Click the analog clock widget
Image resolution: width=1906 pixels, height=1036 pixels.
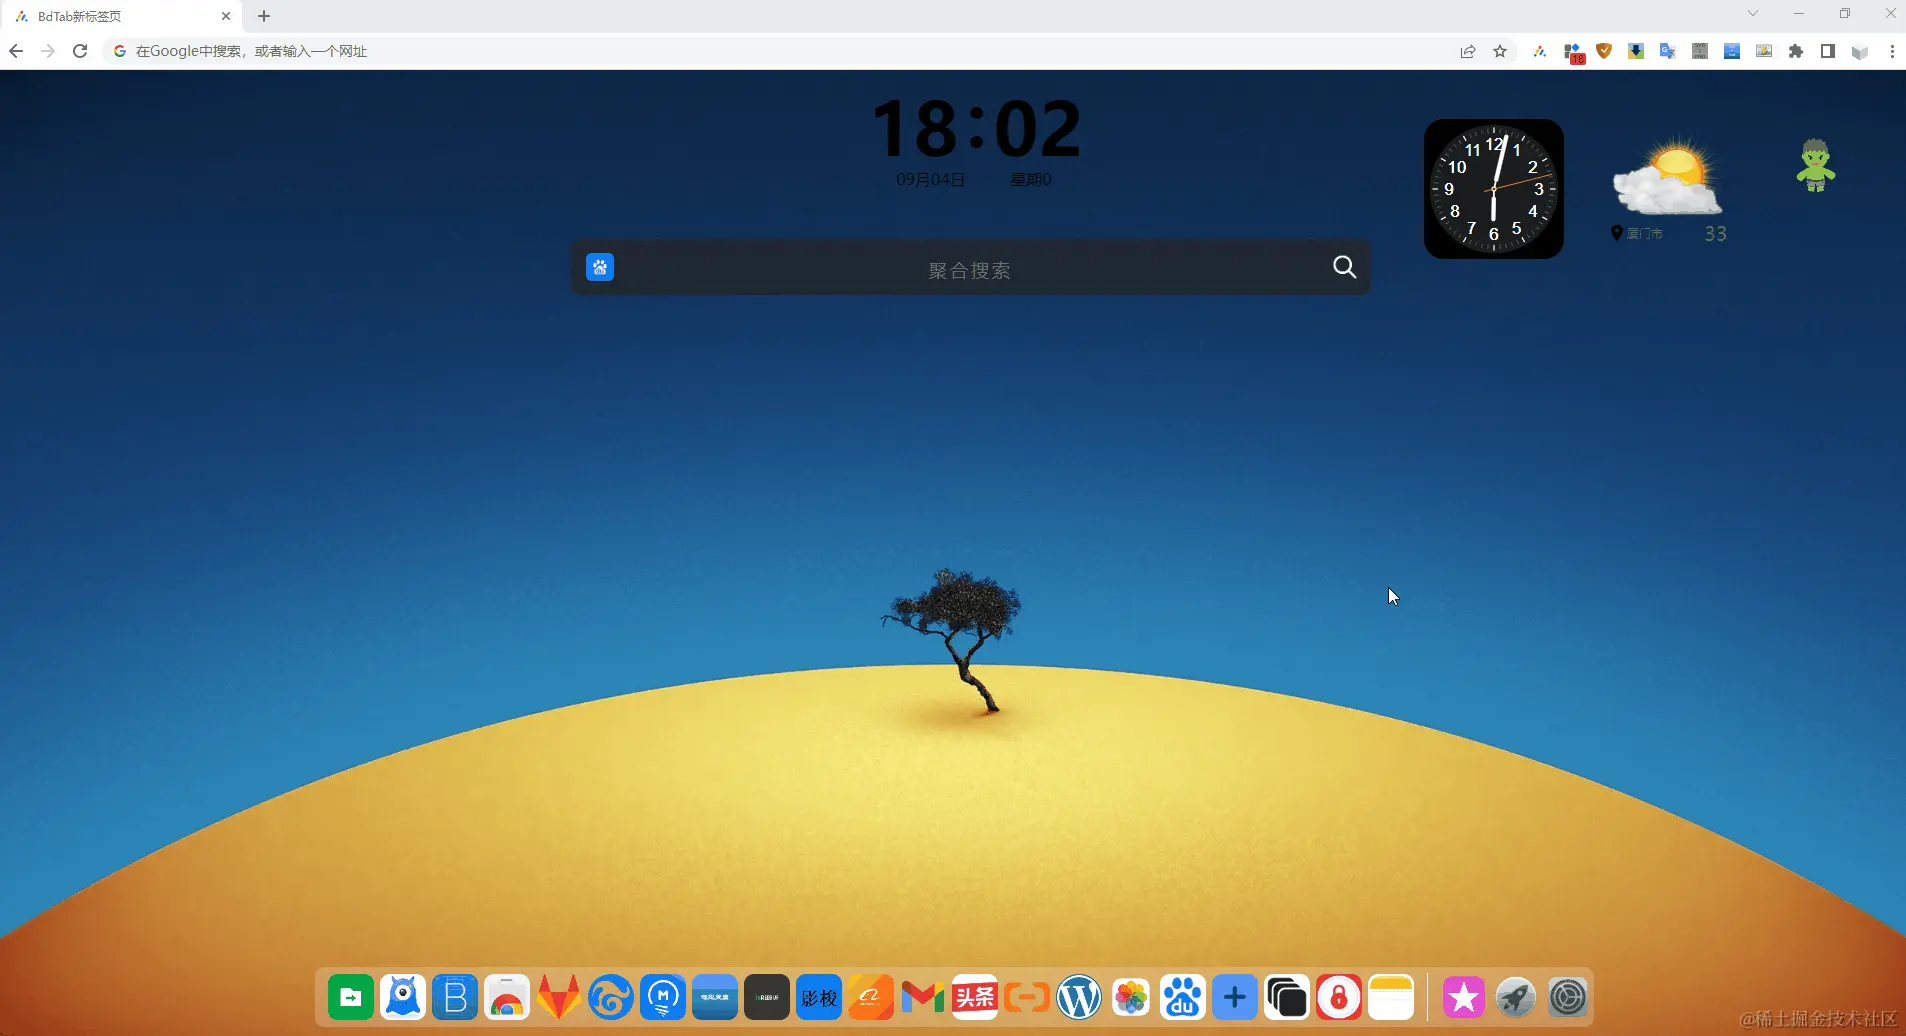click(1494, 189)
